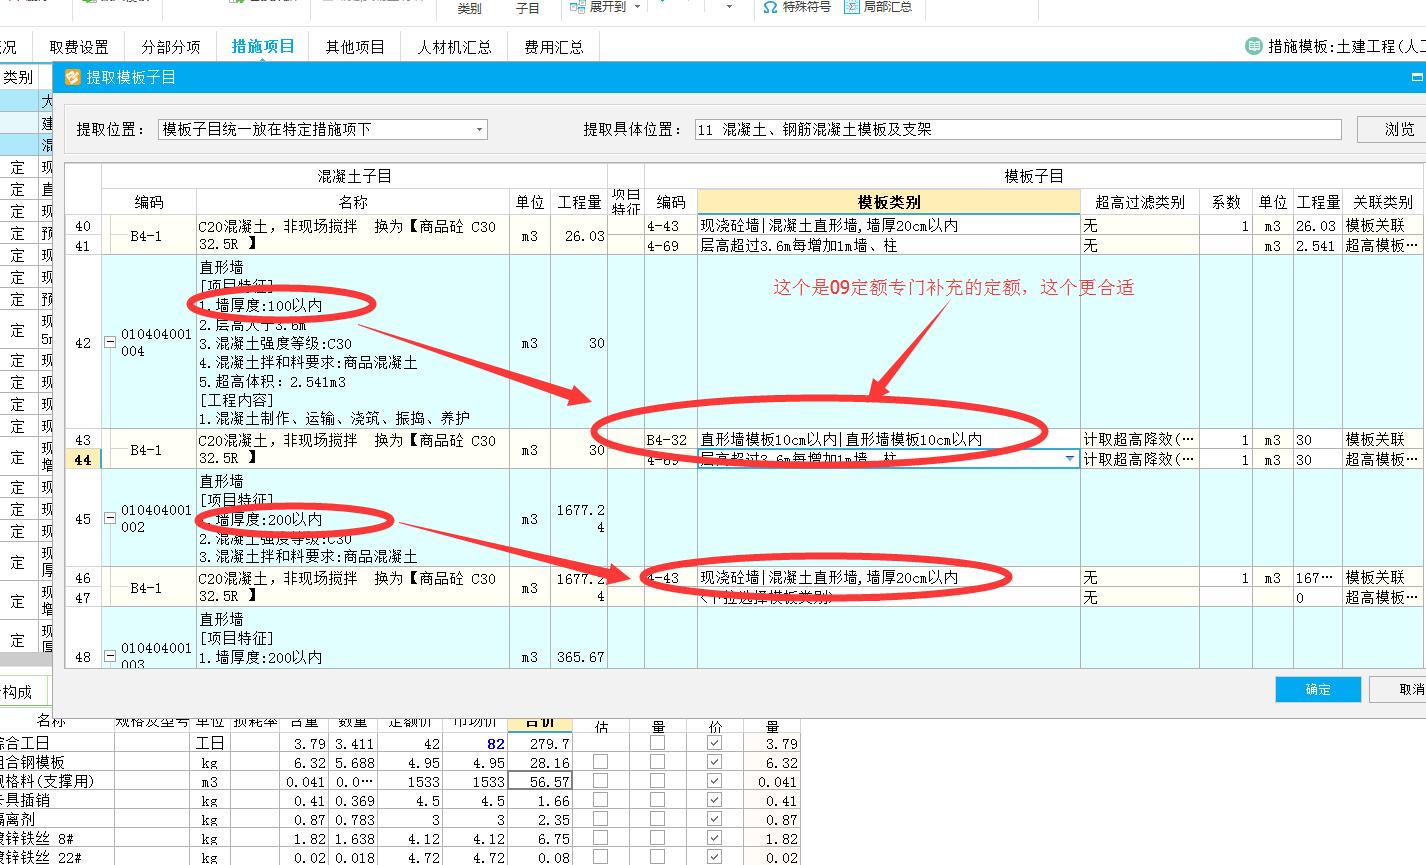The height and width of the screenshot is (865, 1426).
Task: Select row number 45
Action: click(83, 518)
